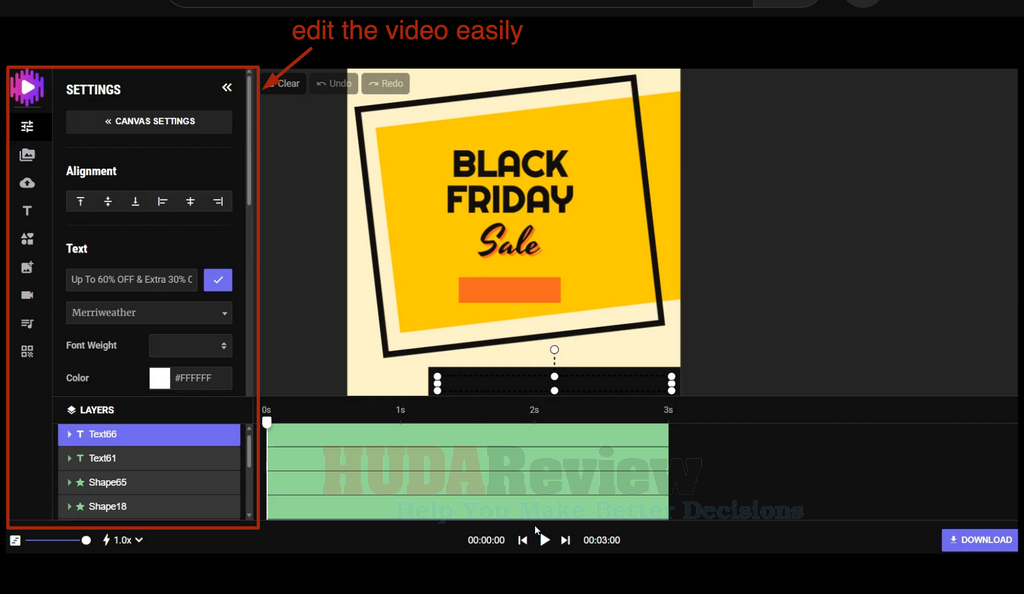1024x594 pixels.
Task: Click the app logo at top left
Action: (27, 88)
